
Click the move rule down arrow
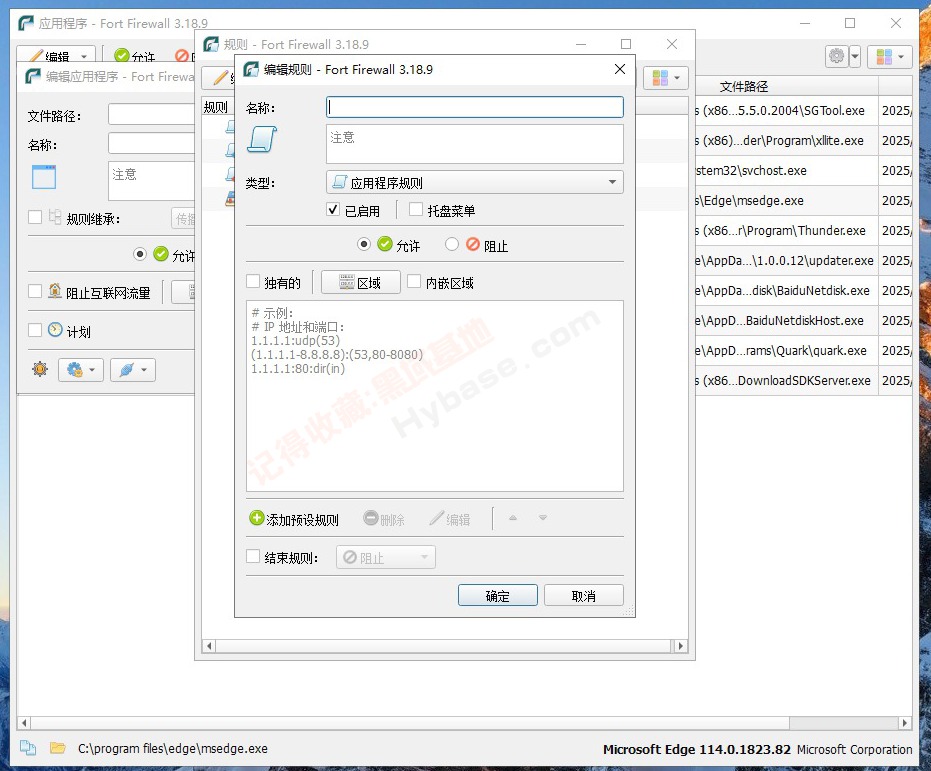coord(543,518)
